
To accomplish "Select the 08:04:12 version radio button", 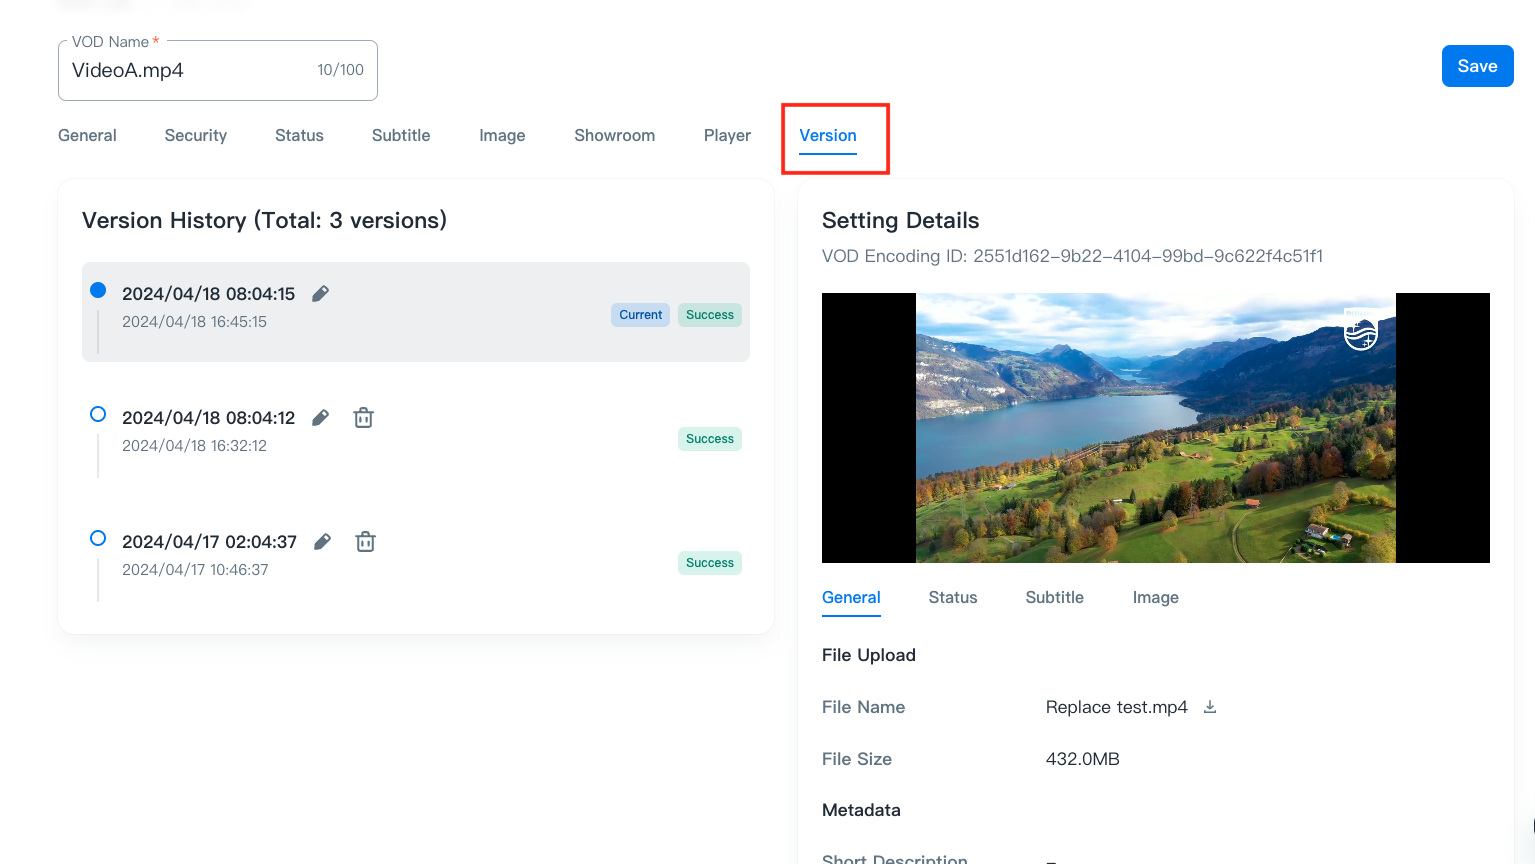I will pos(98,414).
